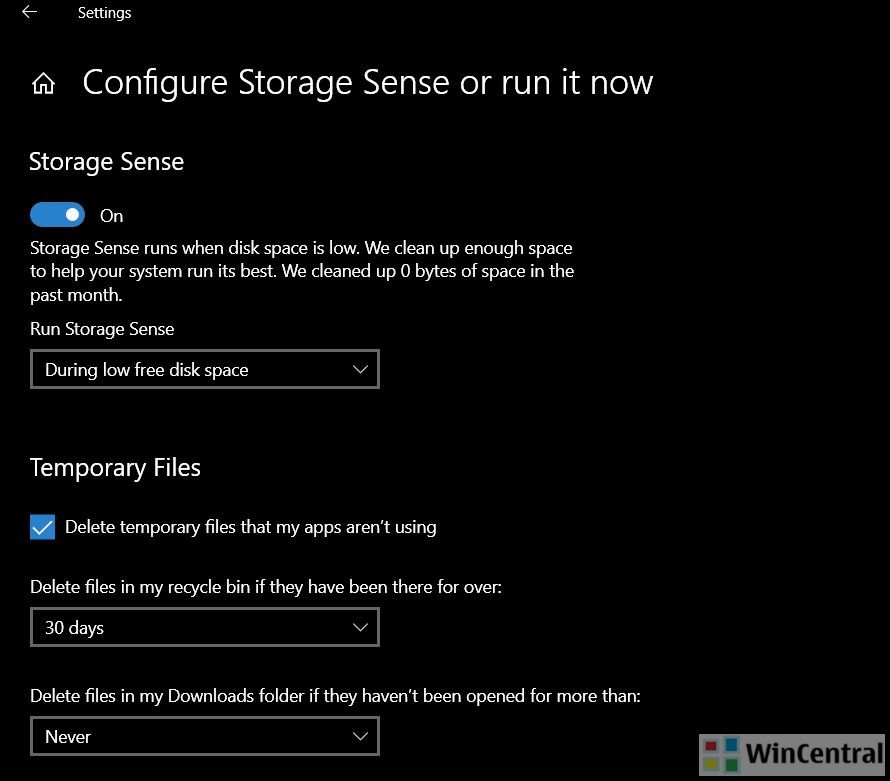The width and height of the screenshot is (890, 781).
Task: Turn off the Storage Sense toggle switch
Action: (x=57, y=215)
